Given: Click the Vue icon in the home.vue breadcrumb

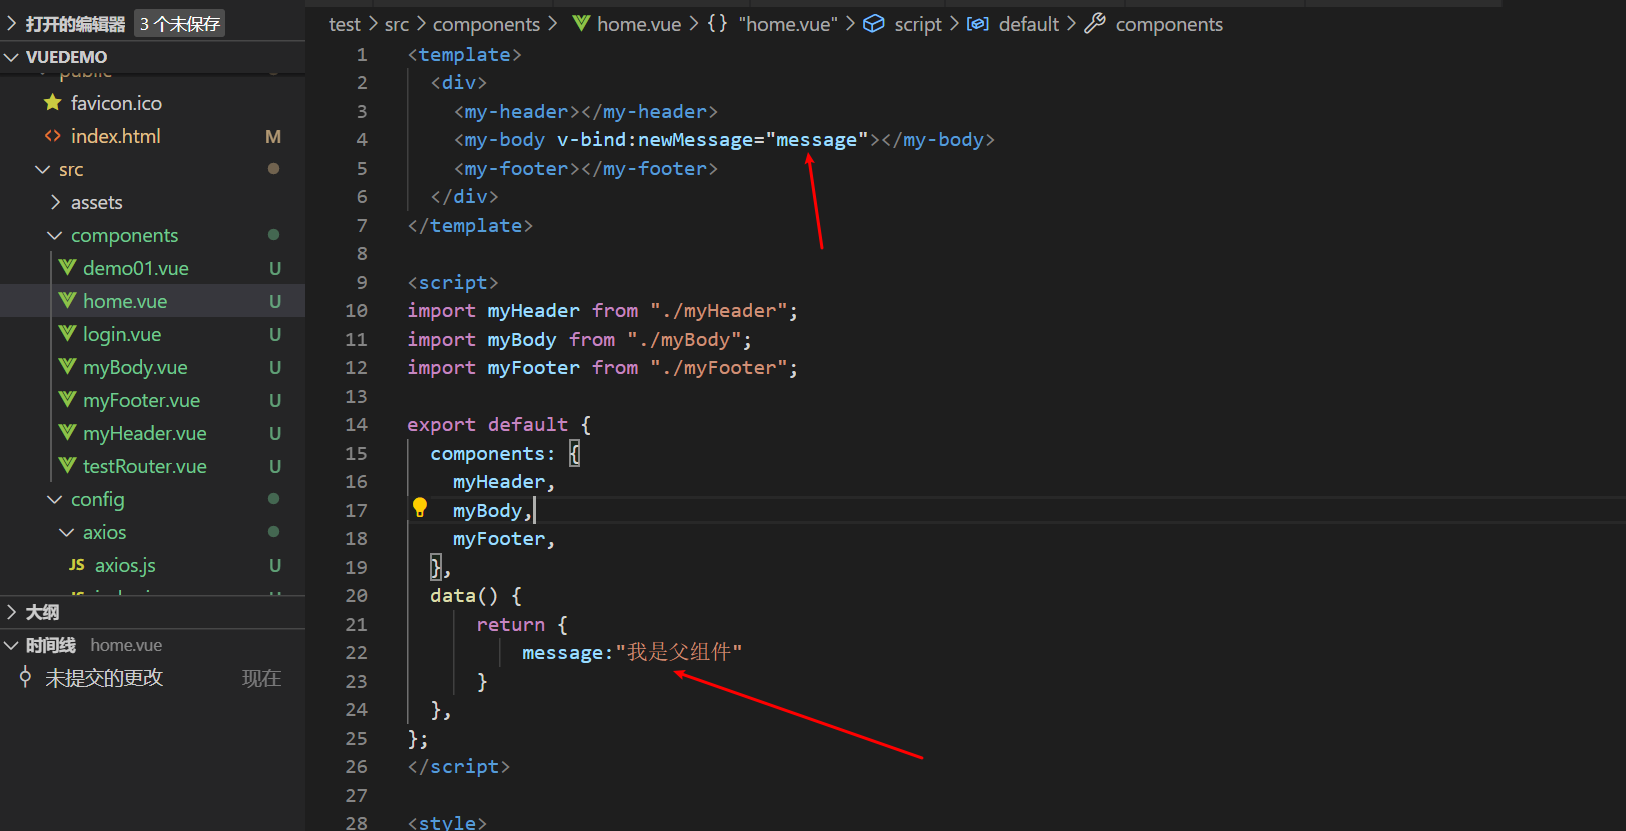Looking at the screenshot, I should tap(581, 23).
